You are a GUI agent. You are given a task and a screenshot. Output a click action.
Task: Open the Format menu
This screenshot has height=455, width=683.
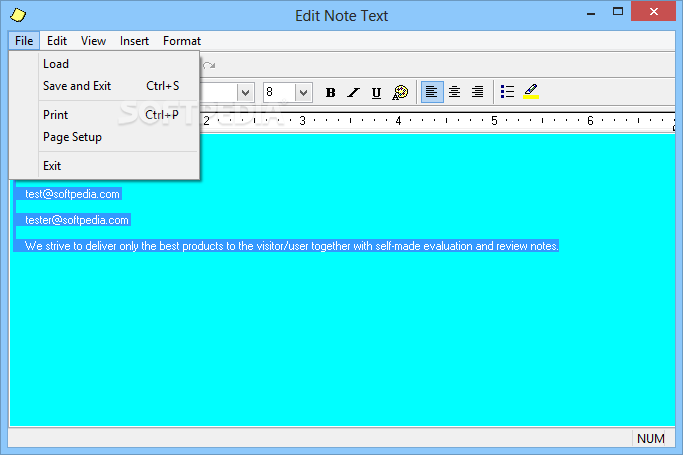pos(182,41)
